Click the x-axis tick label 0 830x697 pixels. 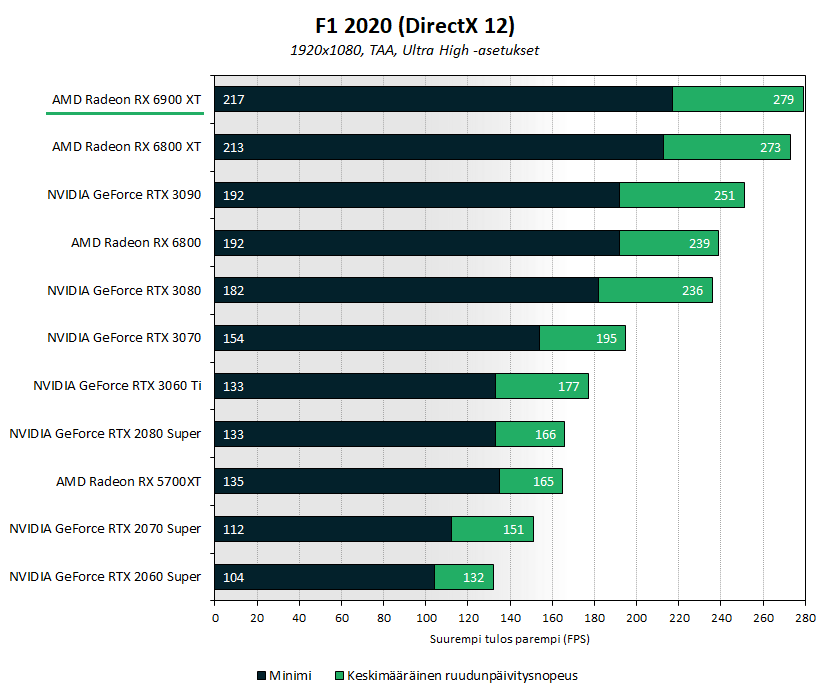pyautogui.click(x=215, y=618)
